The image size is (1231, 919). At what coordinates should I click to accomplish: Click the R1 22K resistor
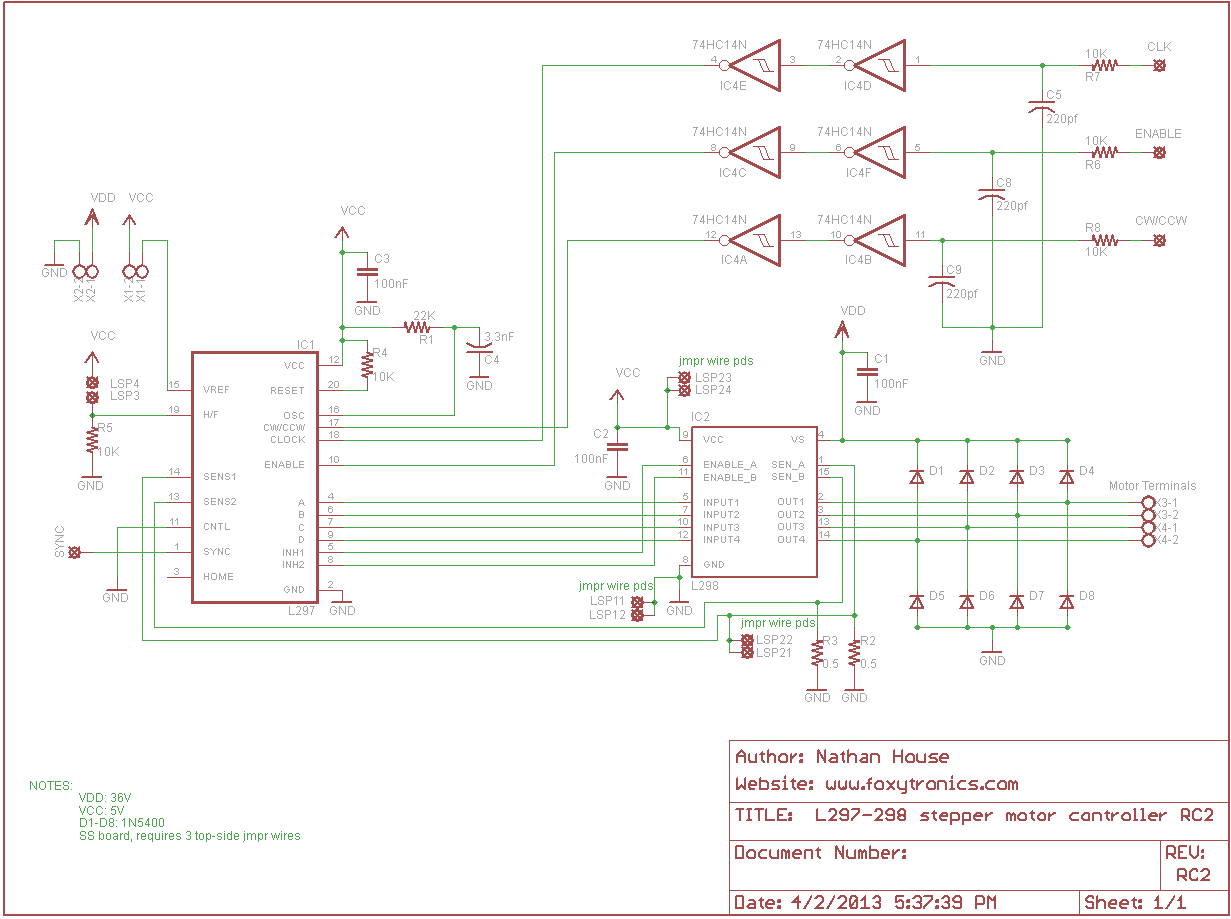pyautogui.click(x=418, y=327)
